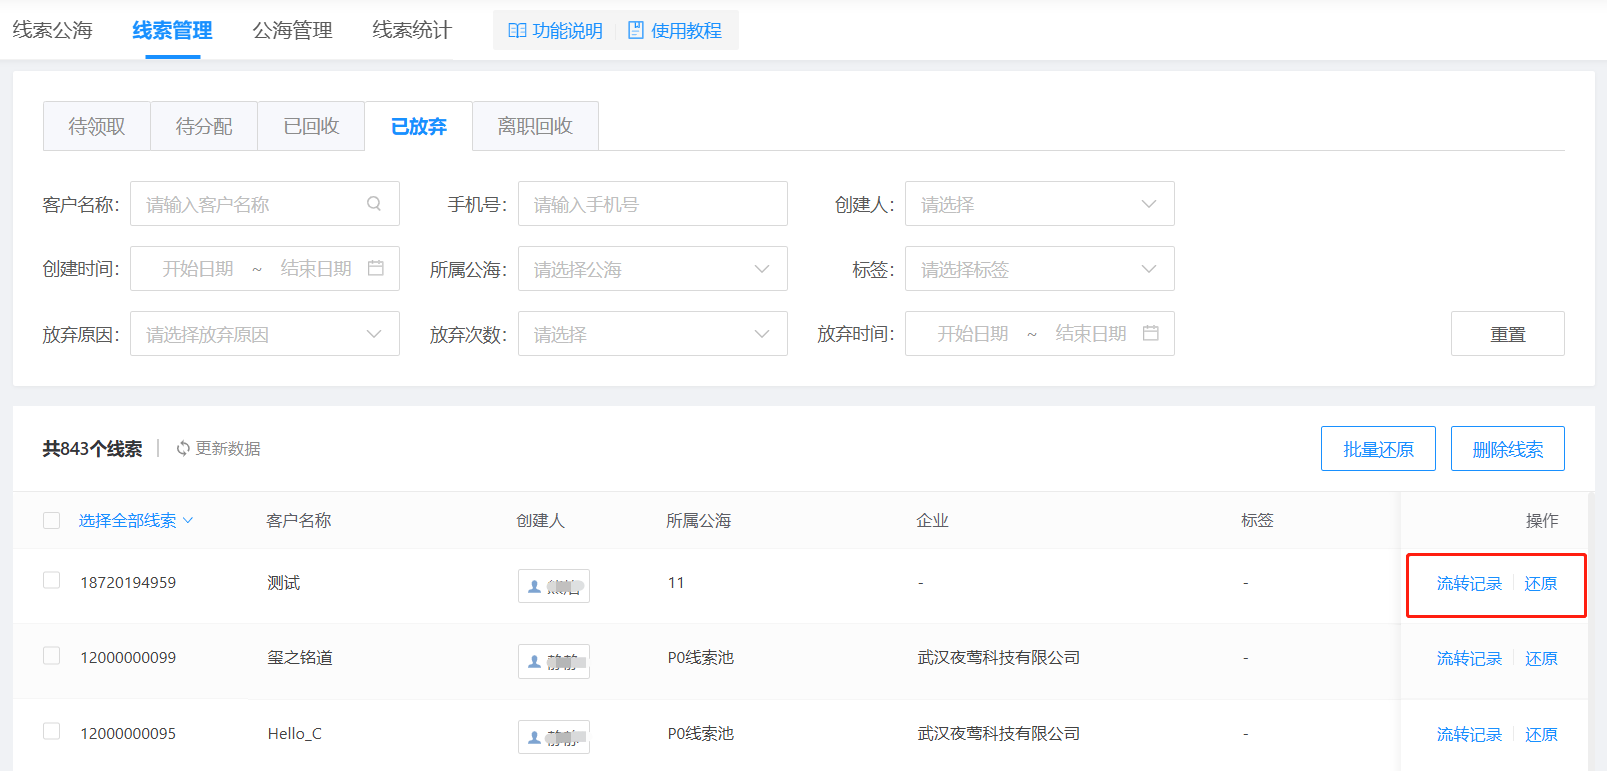Switch to the 离职回收 tab
Image resolution: width=1607 pixels, height=771 pixels.
coord(535,126)
